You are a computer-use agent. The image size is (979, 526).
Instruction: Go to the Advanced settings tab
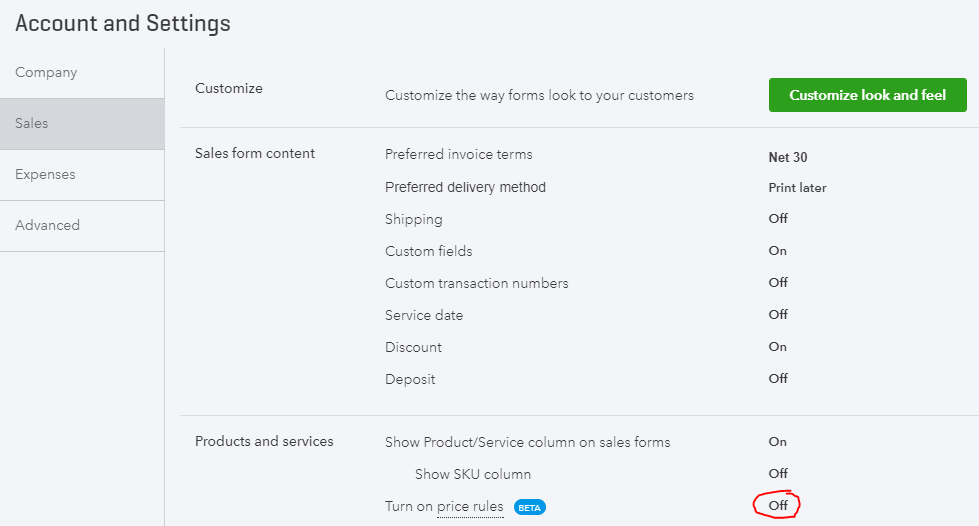(82, 226)
